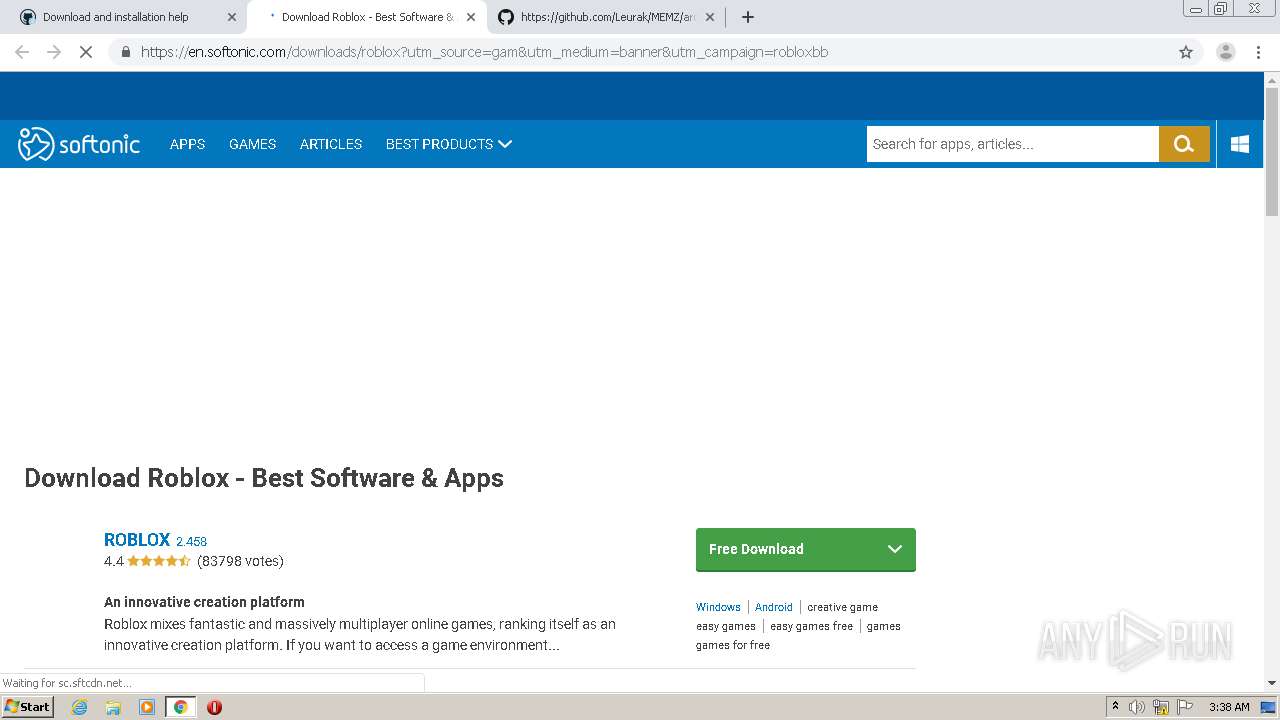
Task: Open the Chrome profile avatar icon
Action: (1225, 52)
